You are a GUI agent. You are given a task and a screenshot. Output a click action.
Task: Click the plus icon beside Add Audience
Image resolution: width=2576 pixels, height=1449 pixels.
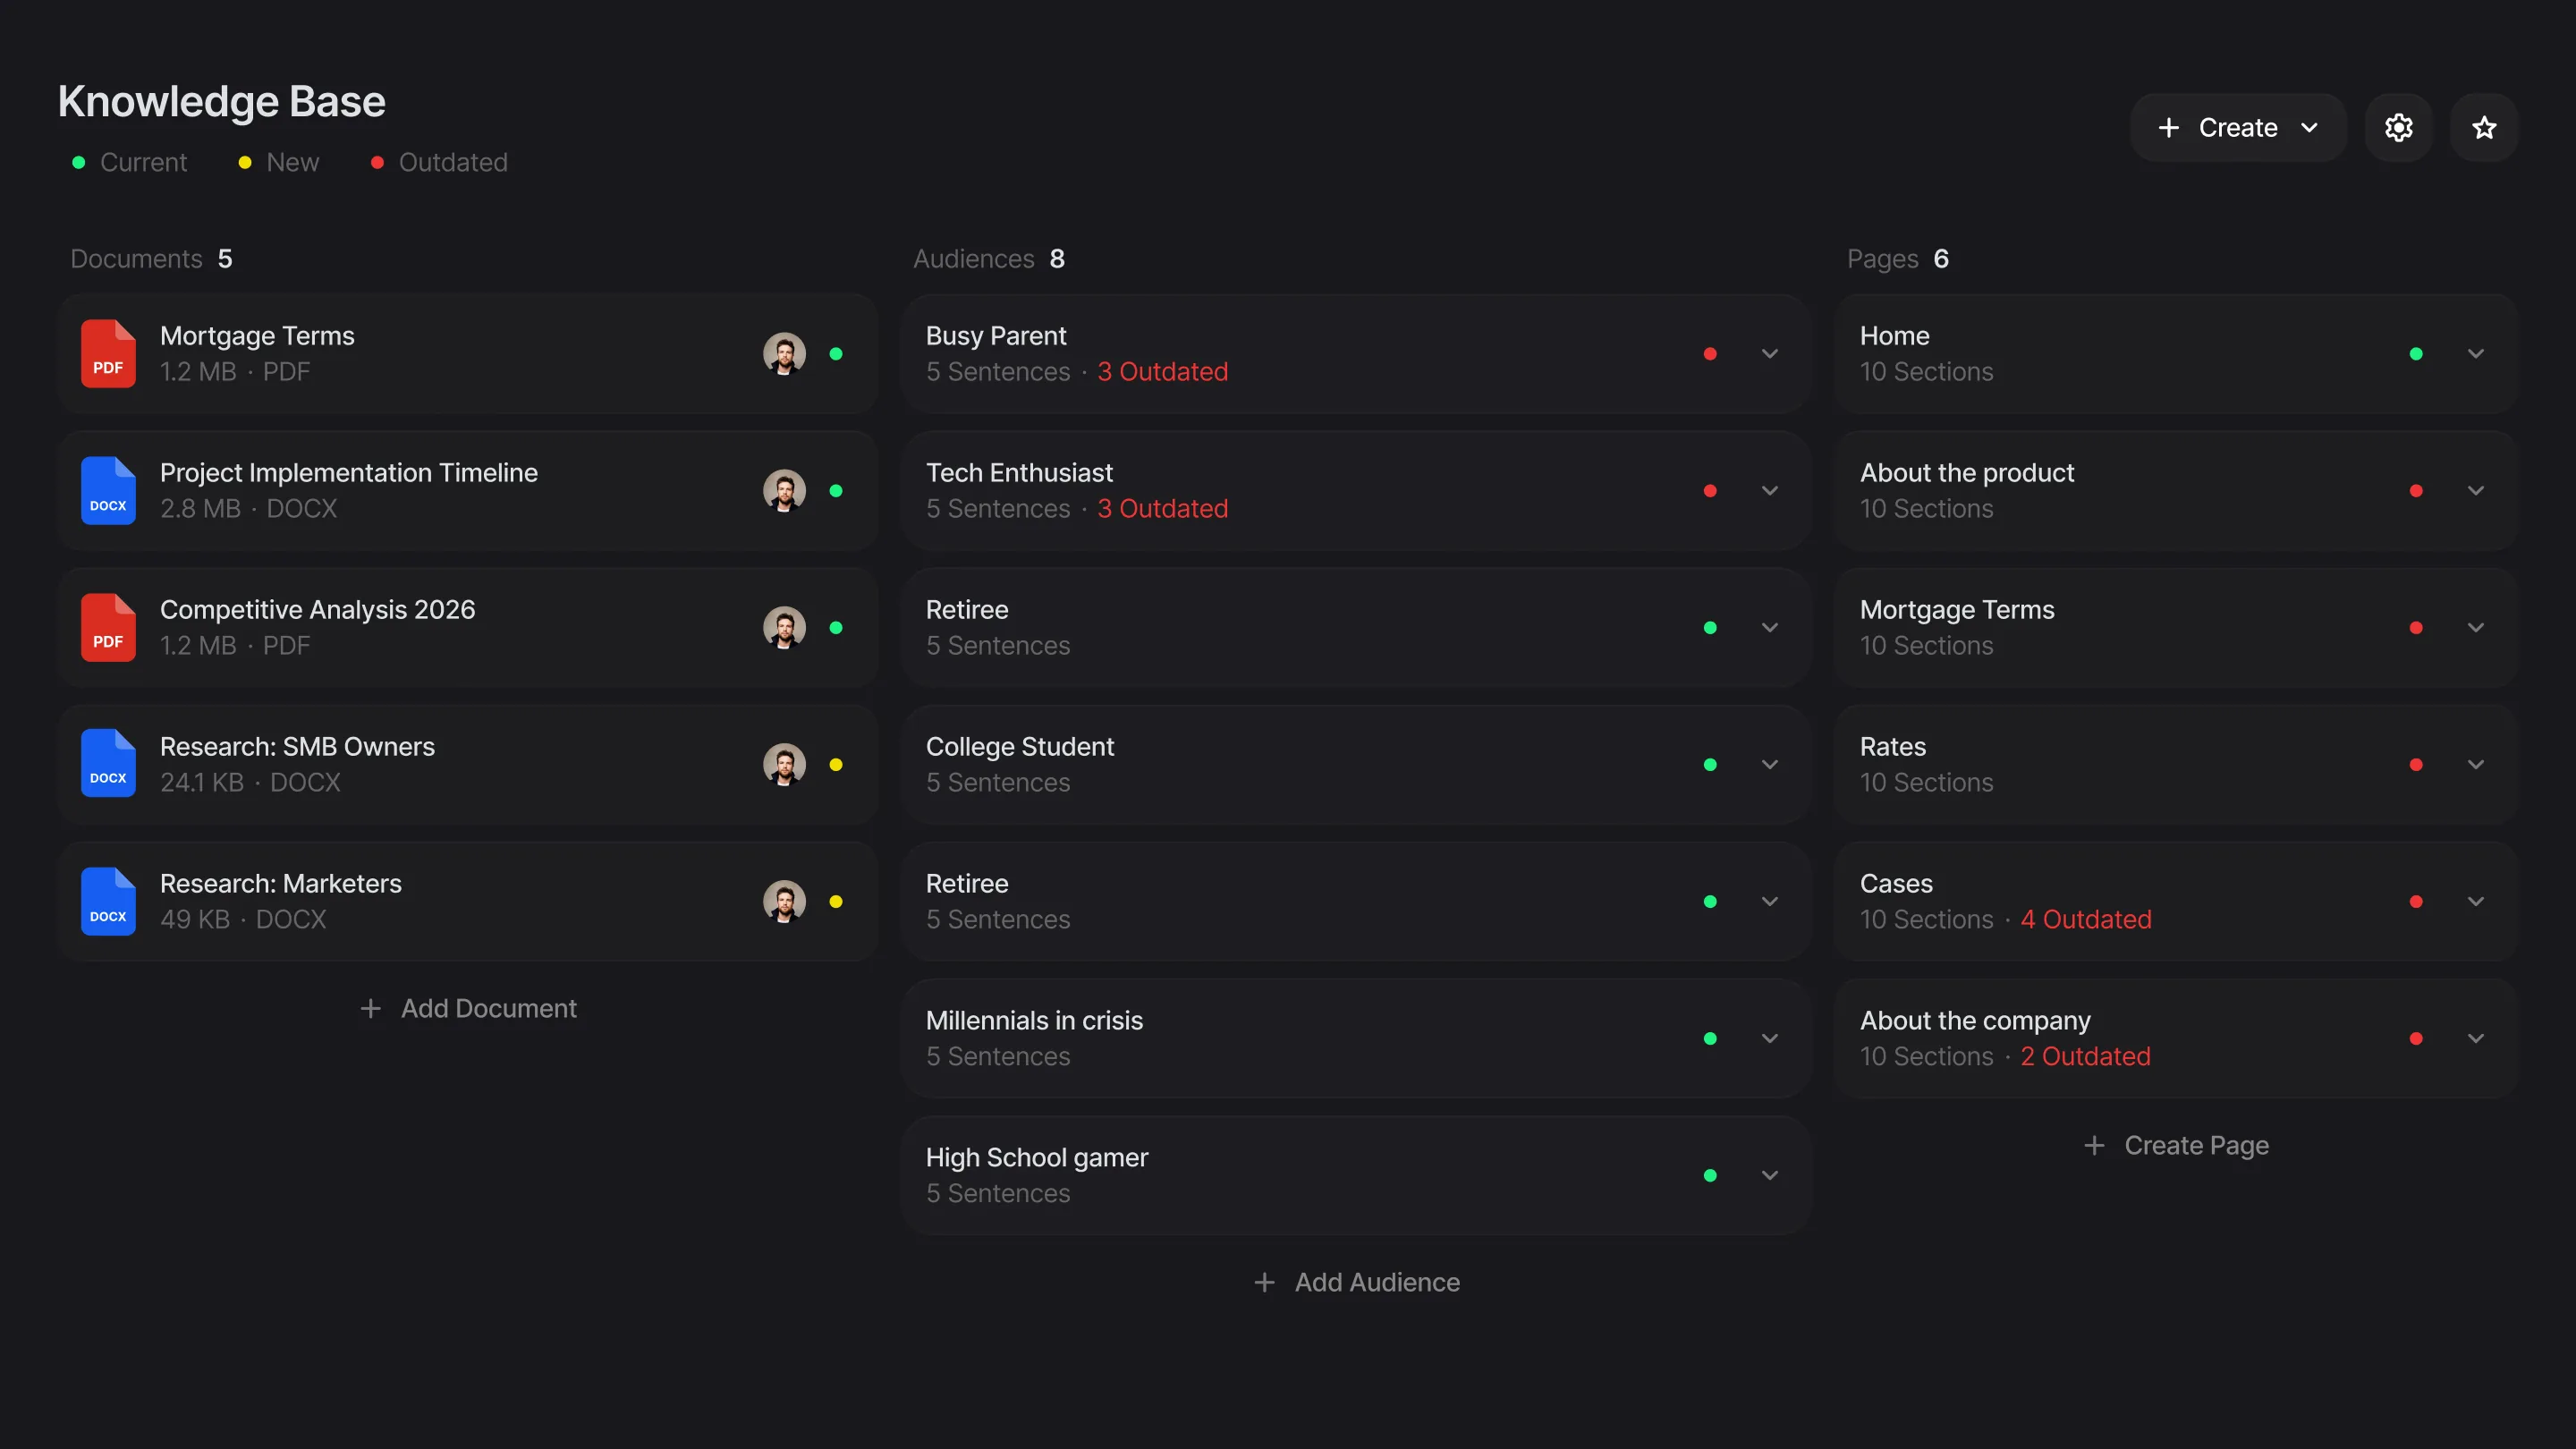pos(1264,1282)
